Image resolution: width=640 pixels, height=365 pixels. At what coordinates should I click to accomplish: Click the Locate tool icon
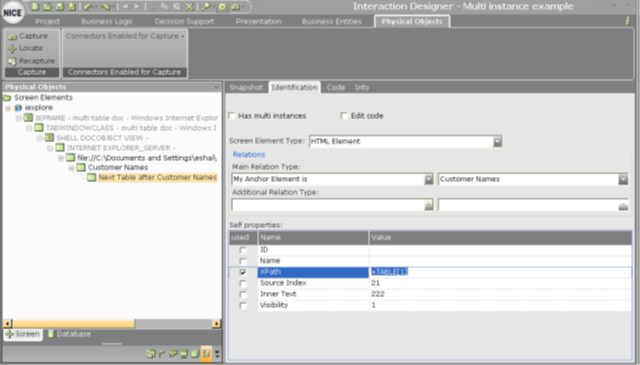[12, 49]
